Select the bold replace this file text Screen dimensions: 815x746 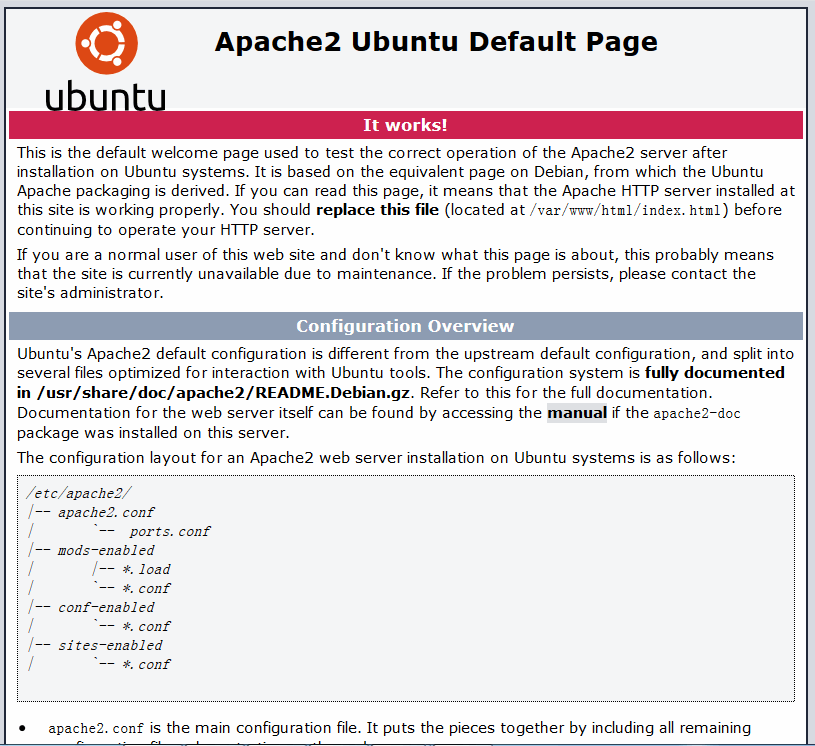pos(377,210)
